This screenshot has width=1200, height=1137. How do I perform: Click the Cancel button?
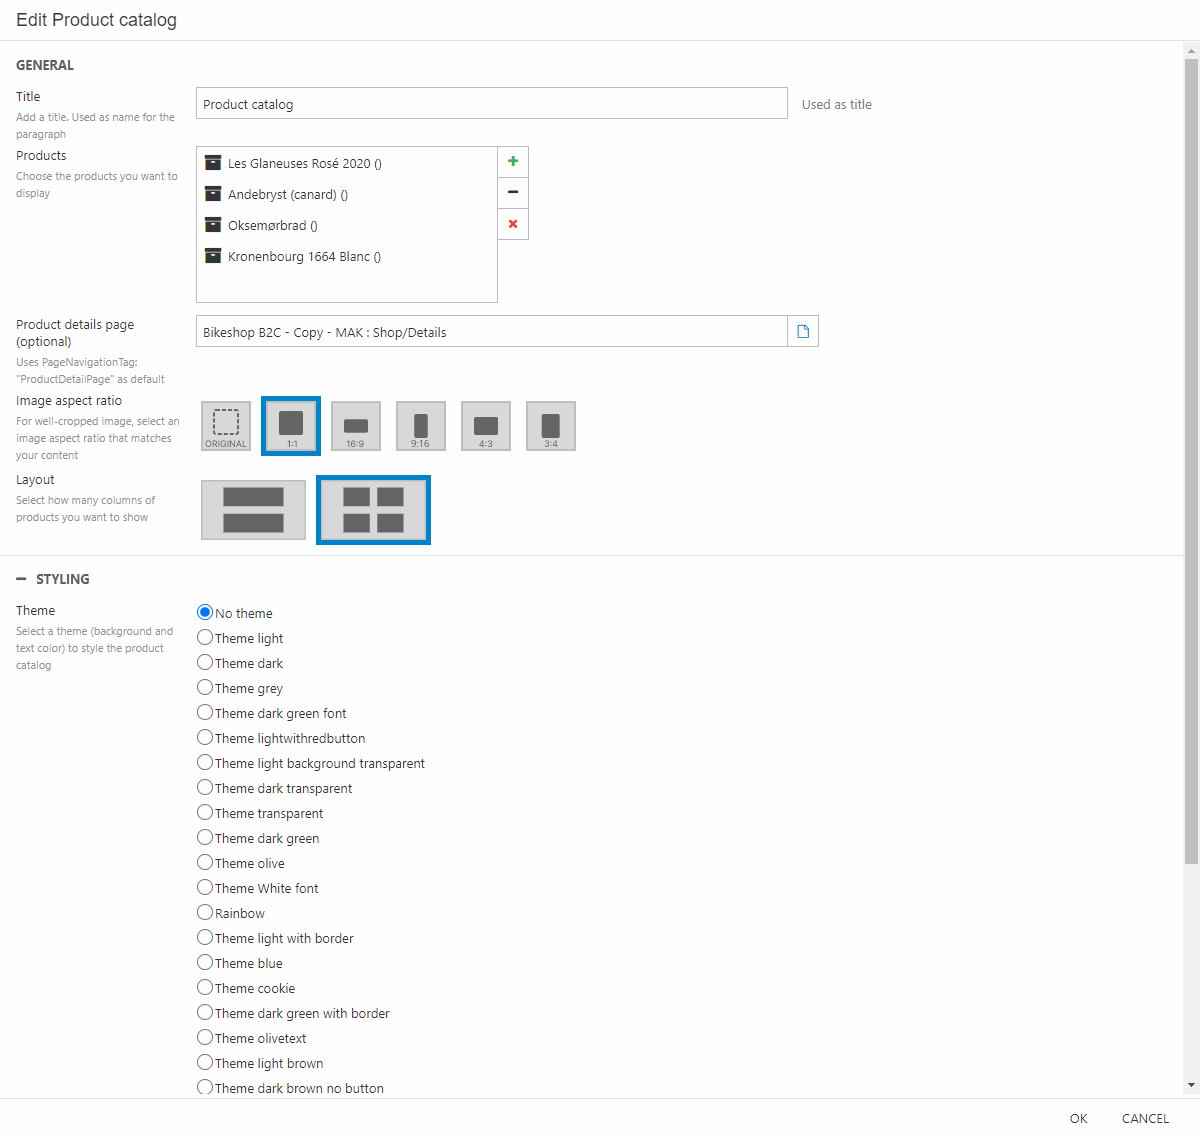(1145, 1118)
